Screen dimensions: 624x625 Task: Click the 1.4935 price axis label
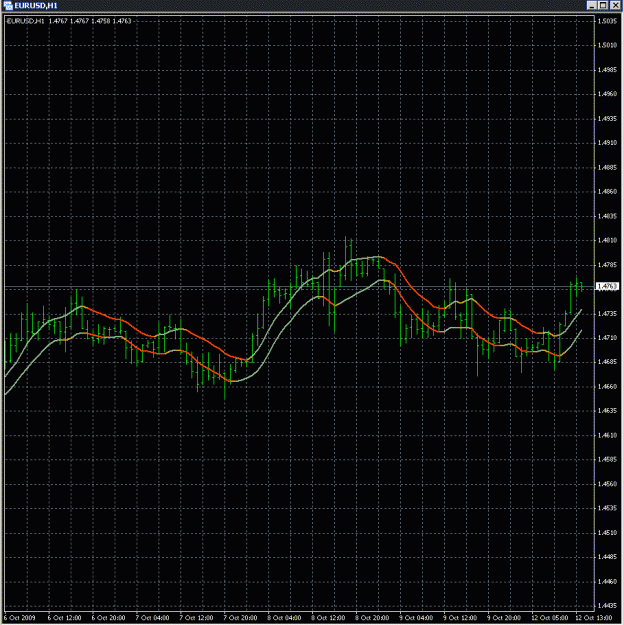[607, 119]
